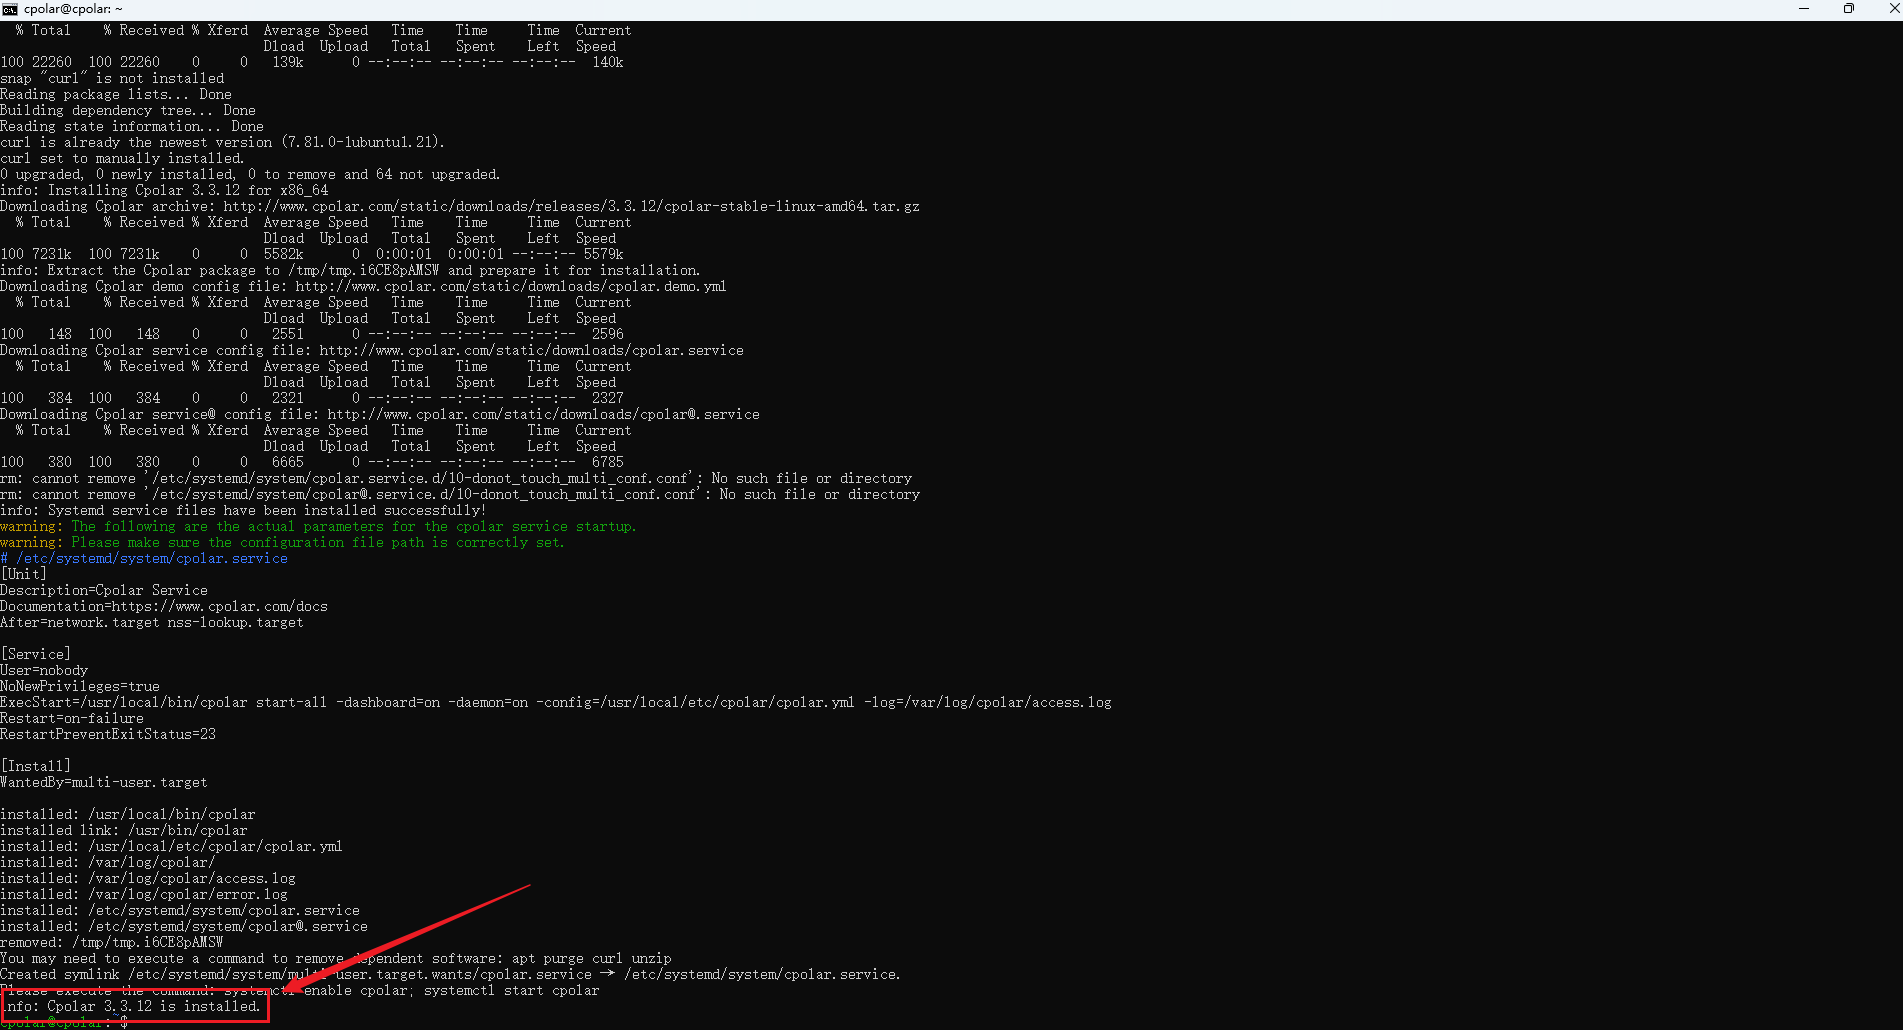Image resolution: width=1903 pixels, height=1030 pixels.
Task: Click the [Unit] section header
Action: point(24,575)
